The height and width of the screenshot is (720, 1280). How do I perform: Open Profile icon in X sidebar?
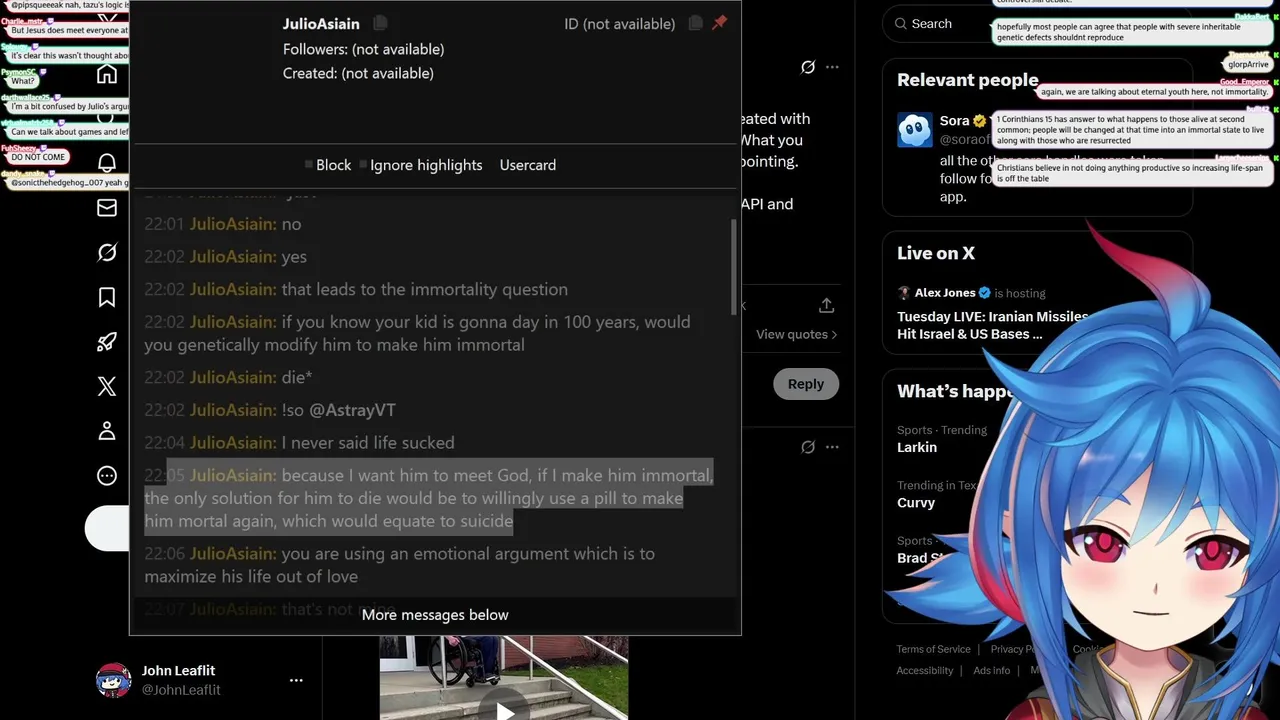[107, 431]
